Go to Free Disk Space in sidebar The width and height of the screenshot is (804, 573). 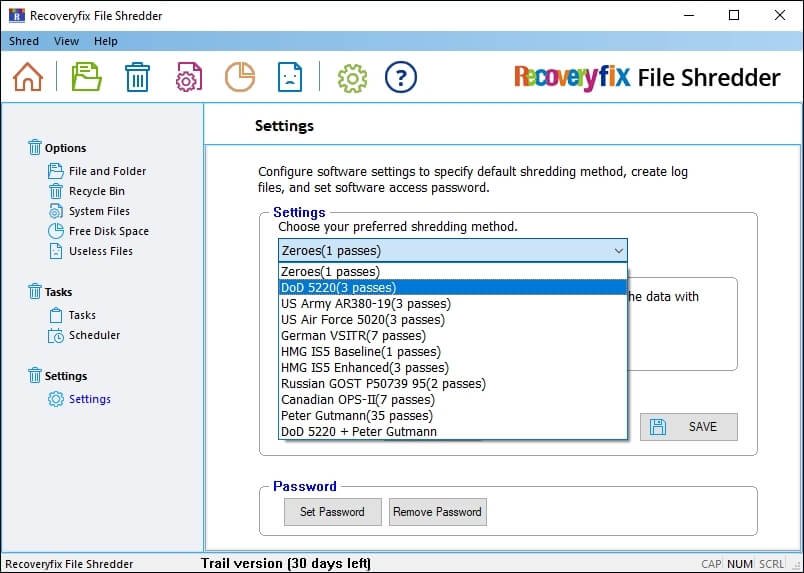click(x=108, y=231)
